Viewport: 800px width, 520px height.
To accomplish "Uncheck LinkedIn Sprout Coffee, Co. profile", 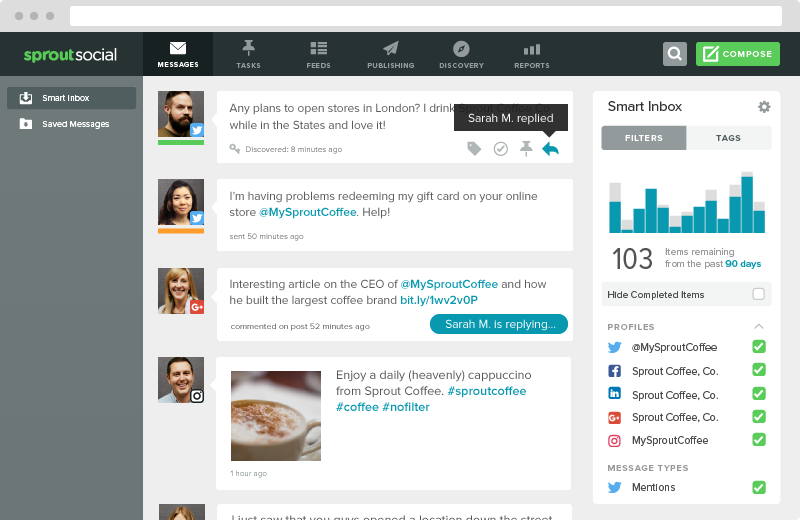I will click(759, 394).
